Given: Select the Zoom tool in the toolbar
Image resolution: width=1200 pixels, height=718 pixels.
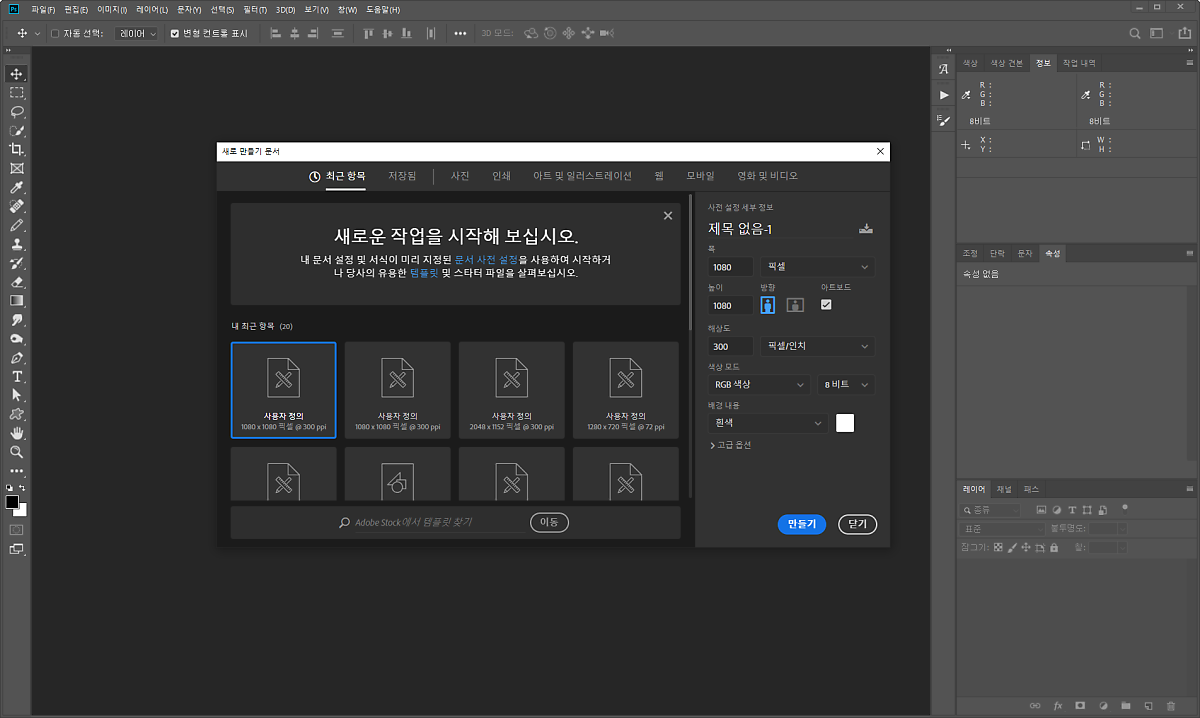Looking at the screenshot, I should pos(17,452).
